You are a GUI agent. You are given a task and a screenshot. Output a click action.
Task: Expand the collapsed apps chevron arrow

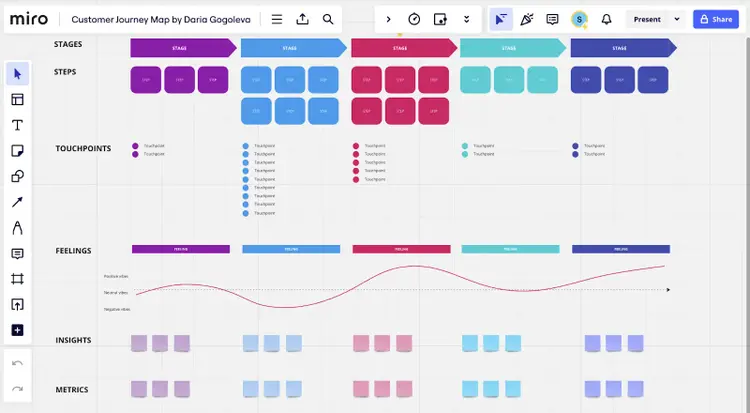point(388,19)
